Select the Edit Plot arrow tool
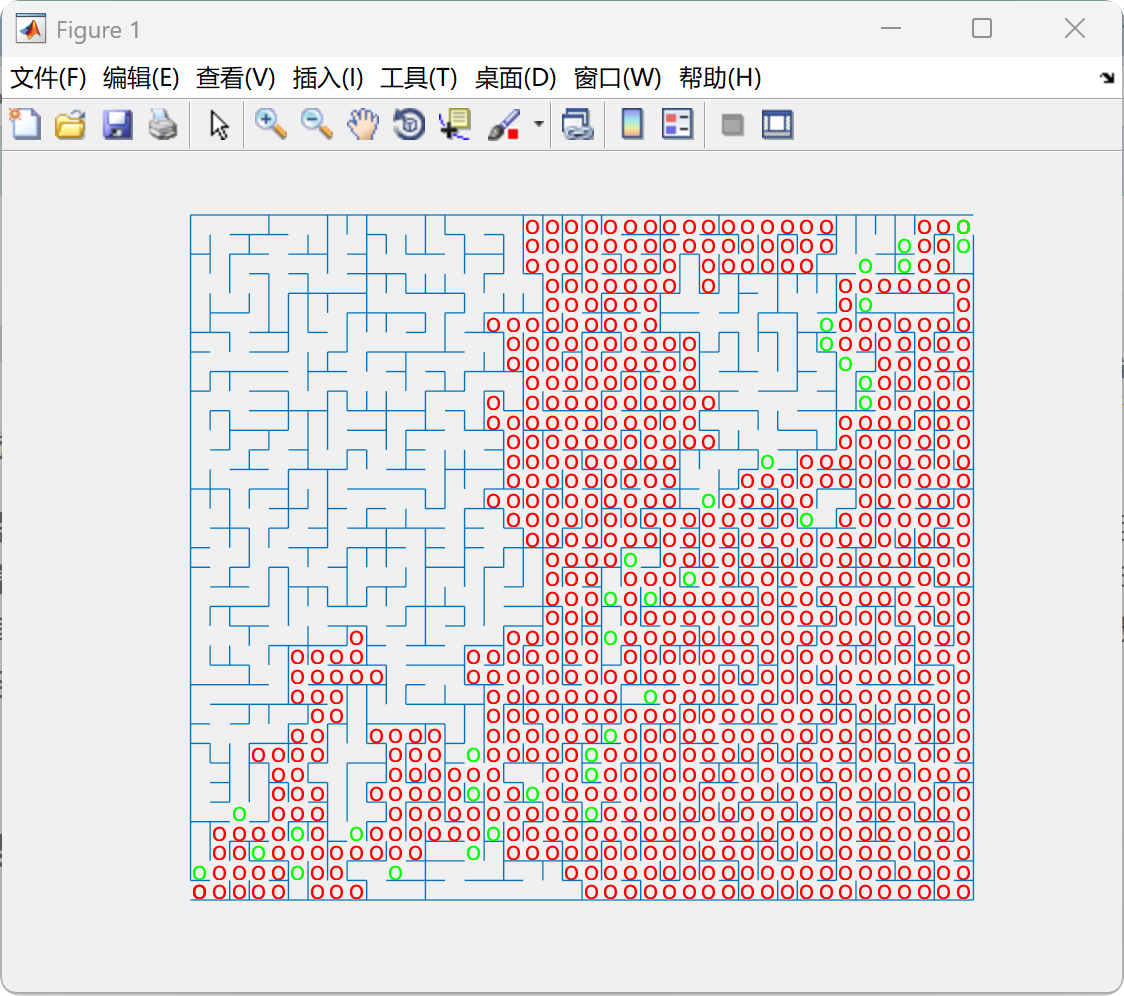The width and height of the screenshot is (1124, 996). (219, 125)
